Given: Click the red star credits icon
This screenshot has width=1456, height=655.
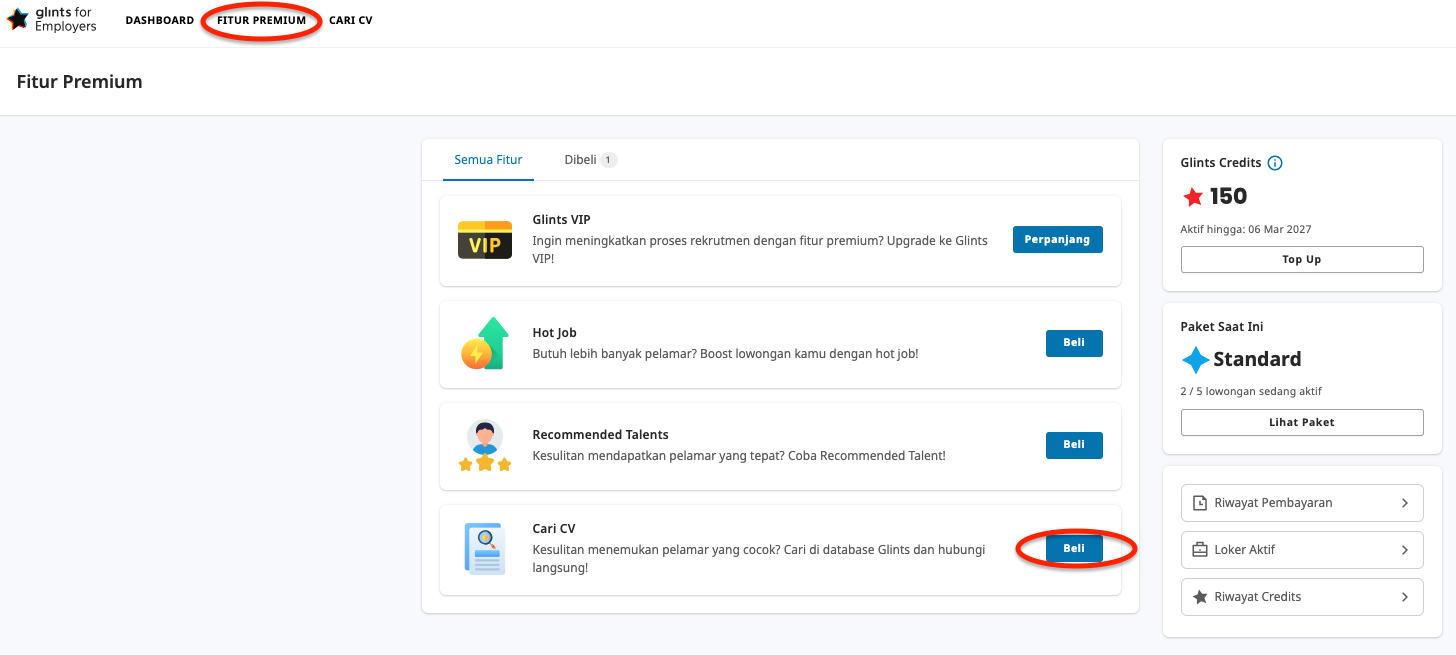Looking at the screenshot, I should click(1193, 197).
